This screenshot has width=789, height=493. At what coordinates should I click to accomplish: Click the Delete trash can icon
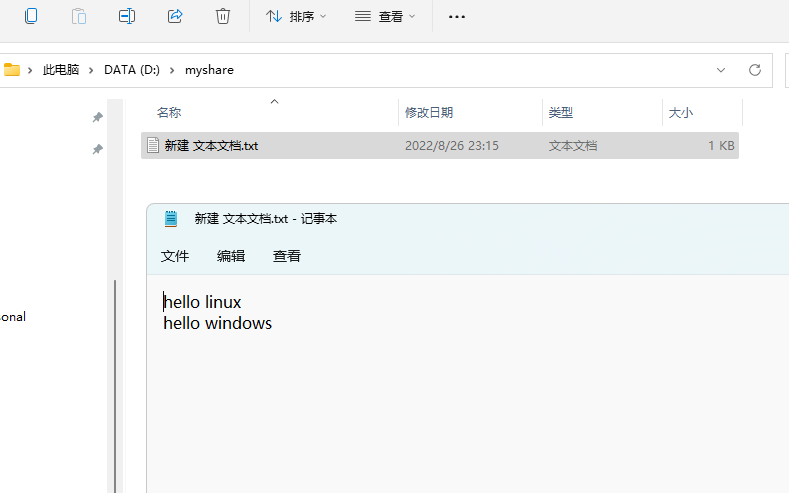coord(223,16)
